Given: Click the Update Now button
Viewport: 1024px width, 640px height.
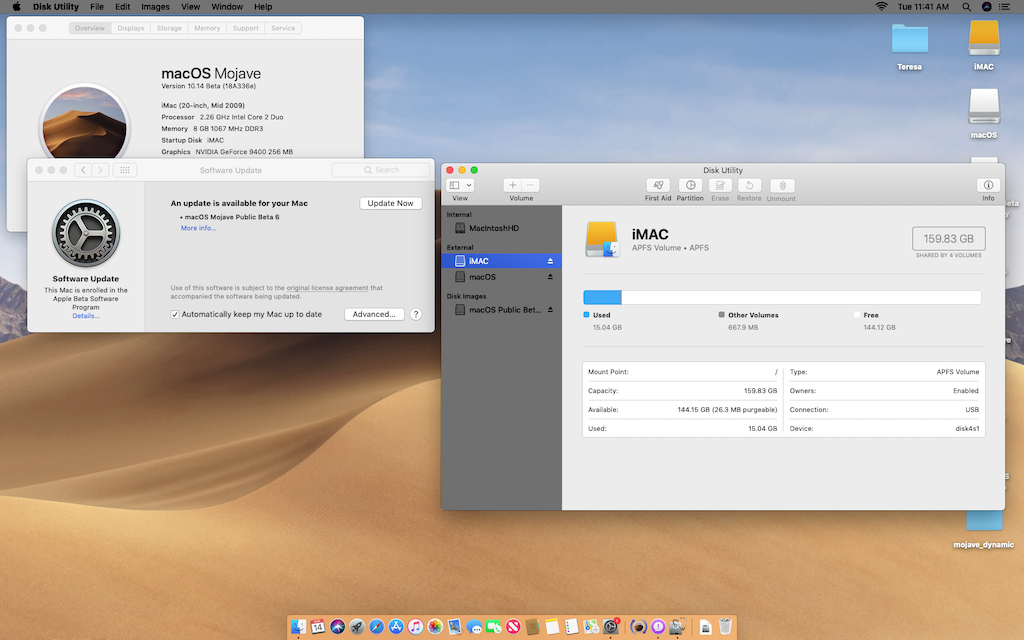Looking at the screenshot, I should coord(390,203).
